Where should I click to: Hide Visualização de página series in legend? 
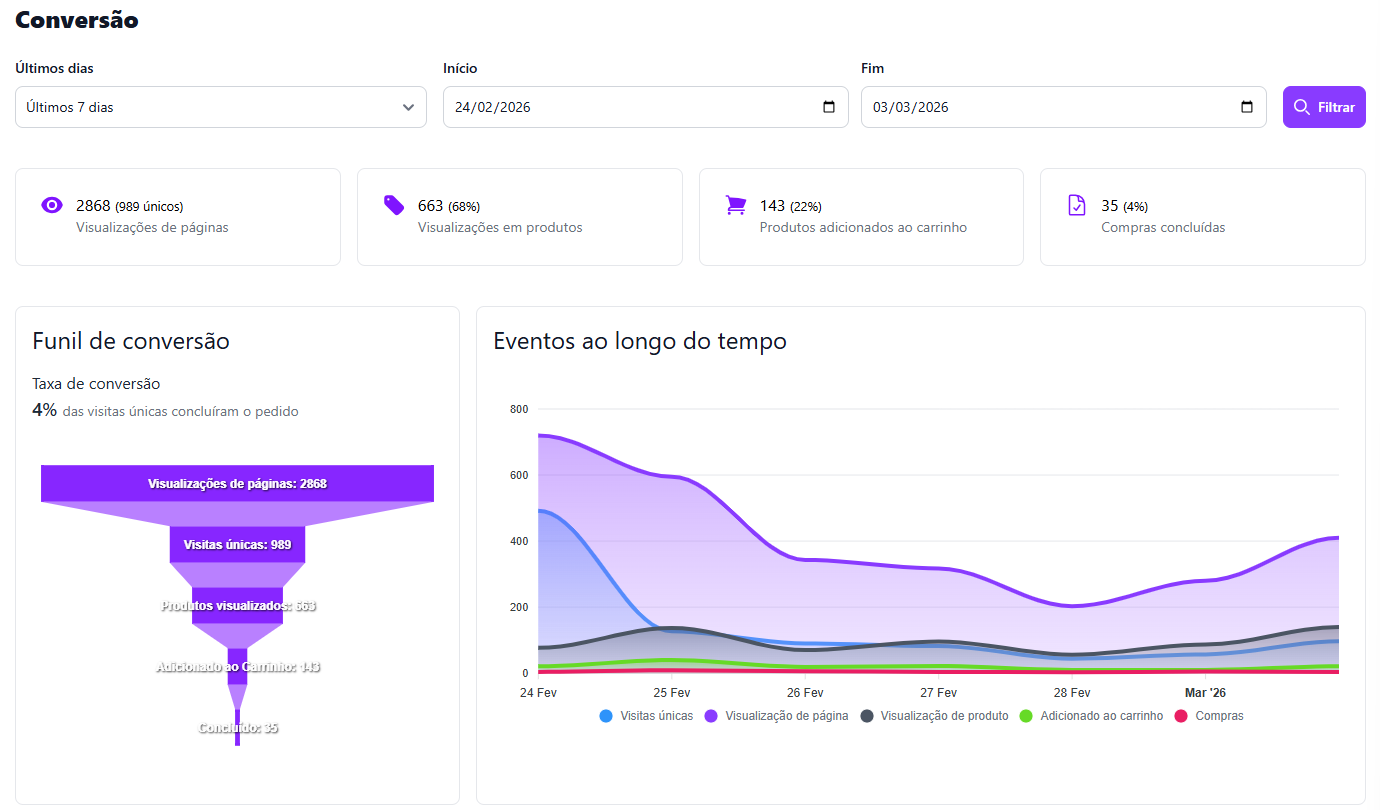point(776,716)
